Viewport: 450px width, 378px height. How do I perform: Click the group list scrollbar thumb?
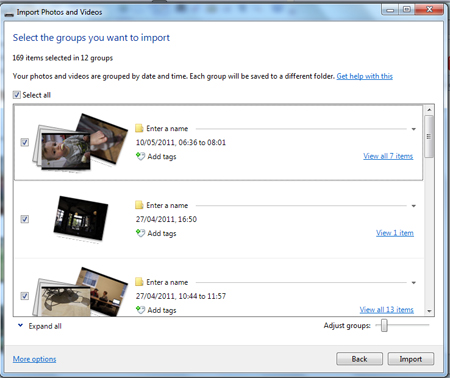[429, 136]
